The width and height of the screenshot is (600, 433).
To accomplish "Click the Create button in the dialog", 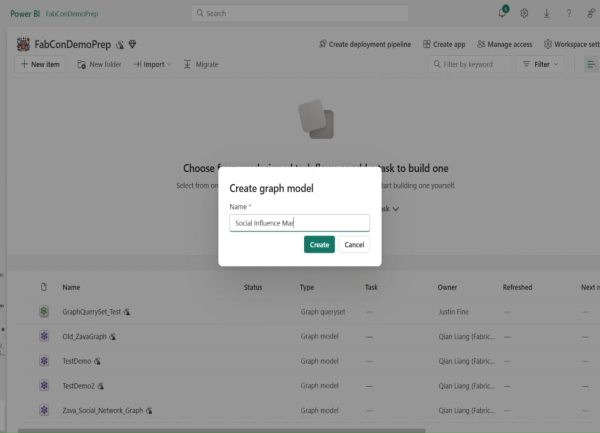I will pyautogui.click(x=319, y=244).
